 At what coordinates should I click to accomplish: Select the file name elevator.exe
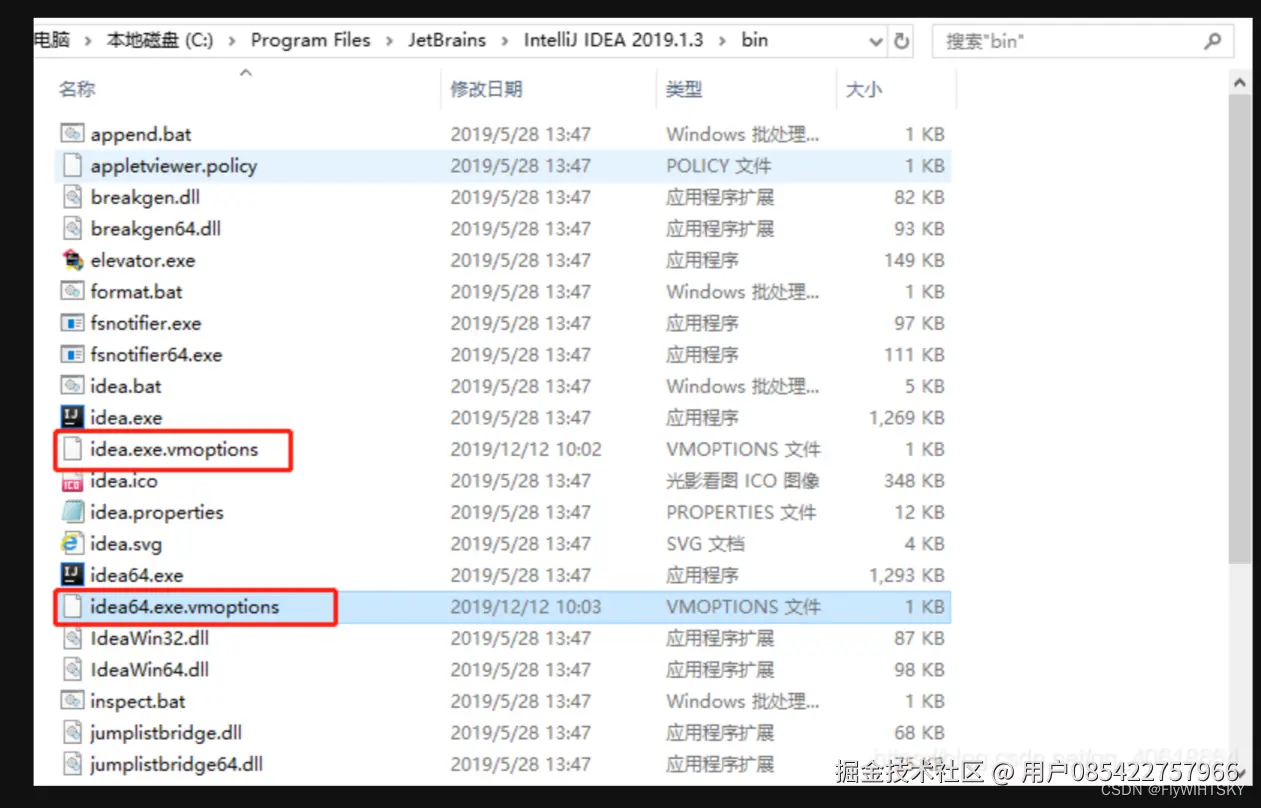click(143, 260)
